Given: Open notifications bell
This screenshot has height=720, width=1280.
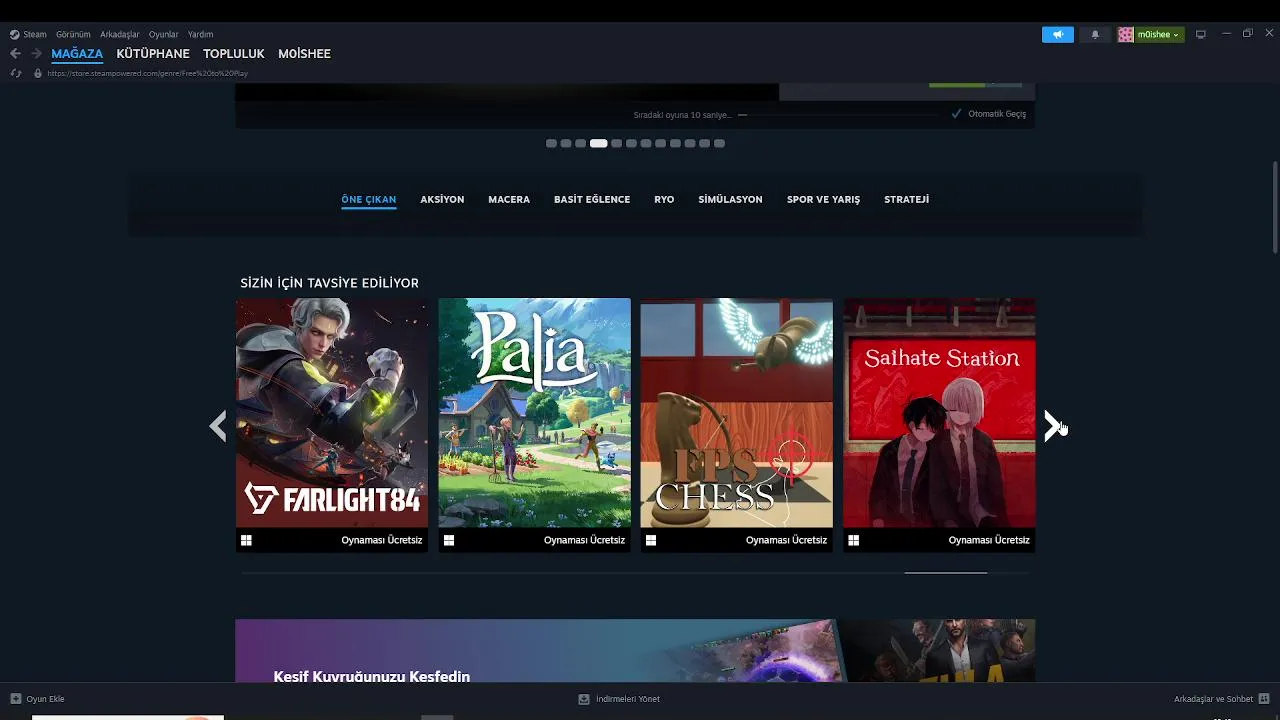Looking at the screenshot, I should [1095, 34].
